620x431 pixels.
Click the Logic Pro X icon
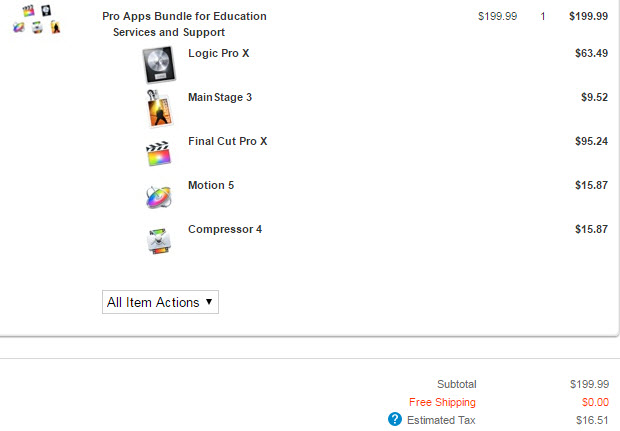(159, 65)
